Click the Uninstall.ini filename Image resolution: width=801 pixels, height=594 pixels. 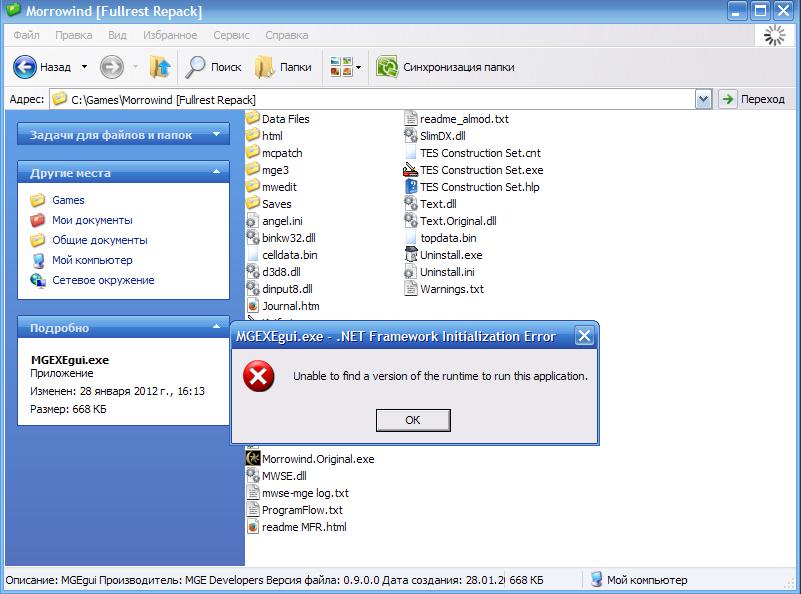click(x=447, y=272)
